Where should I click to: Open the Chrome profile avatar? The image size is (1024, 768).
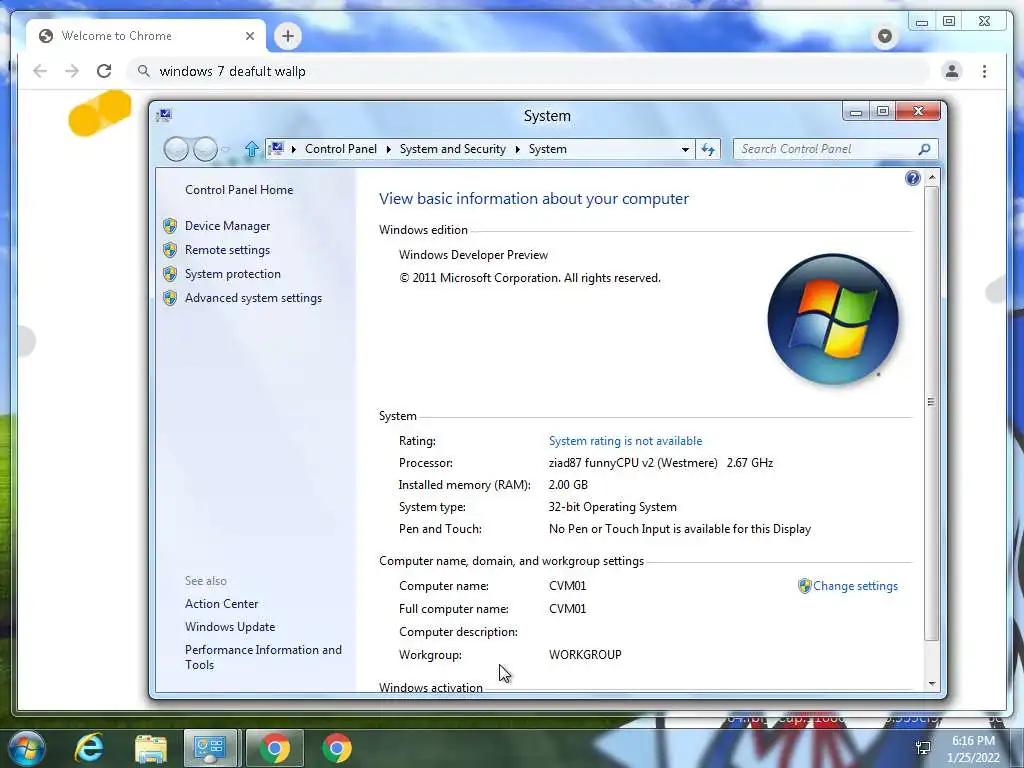coord(952,71)
